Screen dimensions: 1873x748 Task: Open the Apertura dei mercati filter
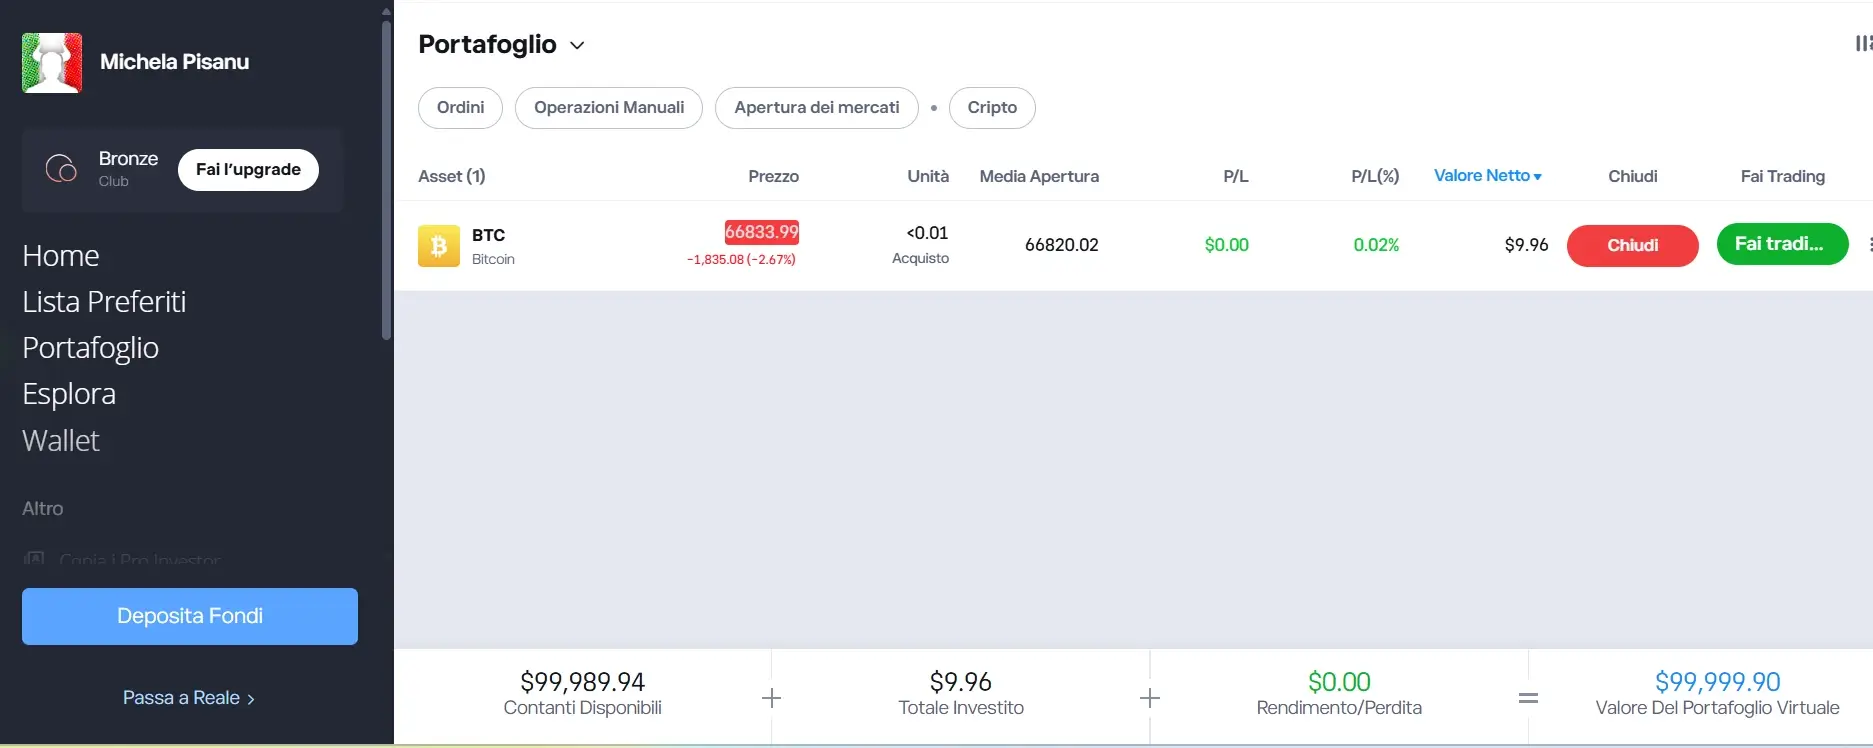(816, 108)
